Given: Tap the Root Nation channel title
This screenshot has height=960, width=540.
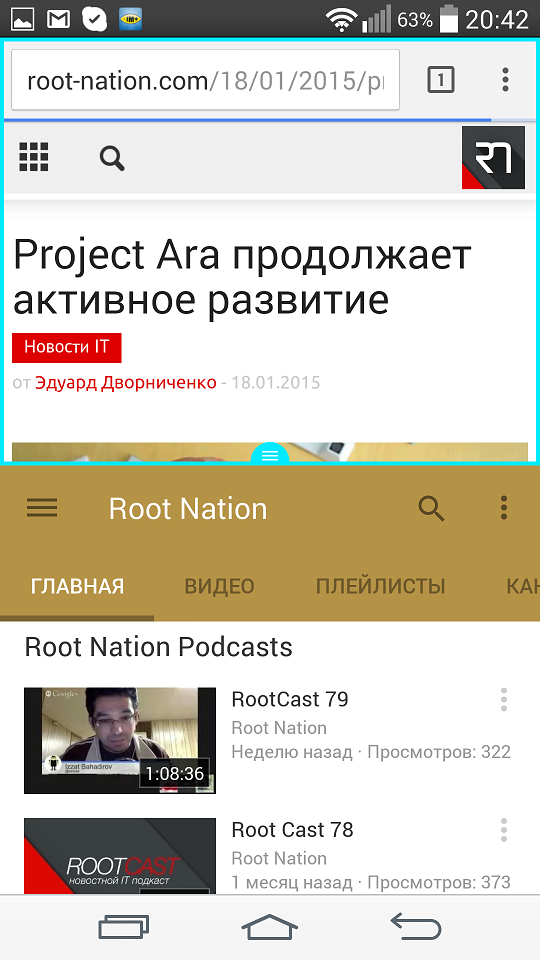Looking at the screenshot, I should coord(188,509).
